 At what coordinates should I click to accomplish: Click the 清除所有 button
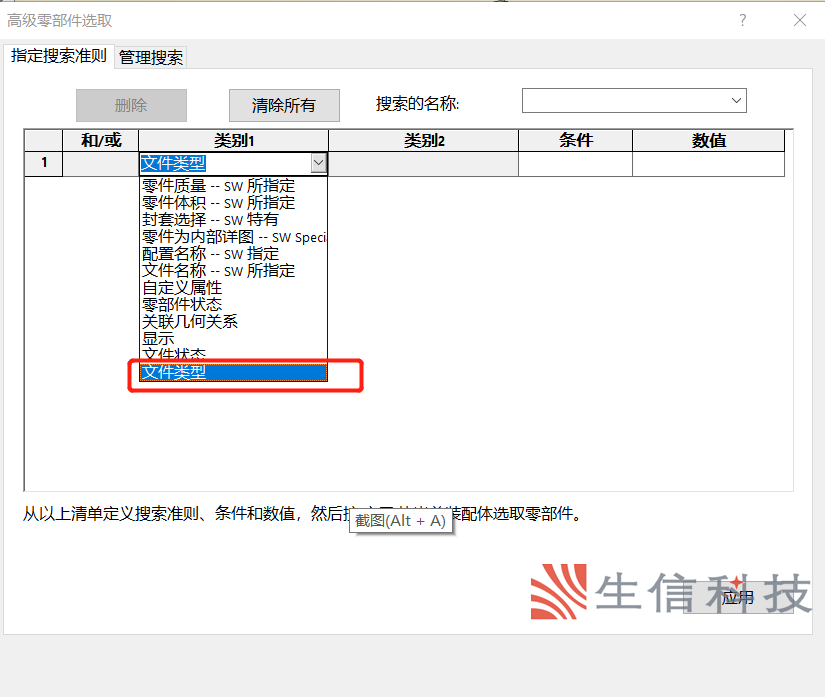[284, 105]
